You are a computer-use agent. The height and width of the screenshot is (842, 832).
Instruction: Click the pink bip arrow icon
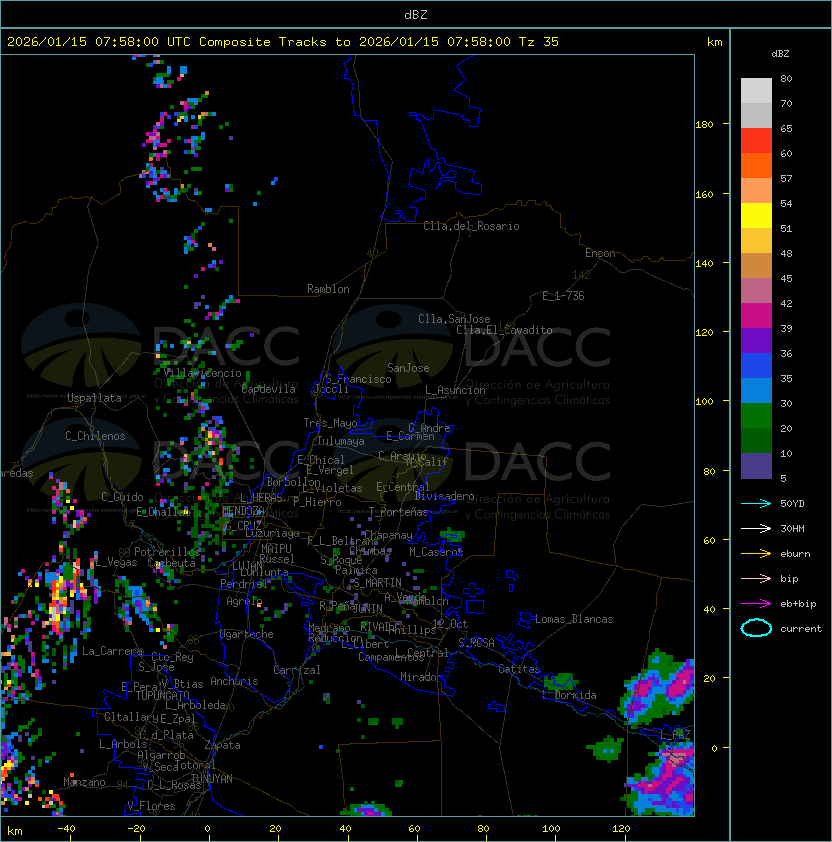(x=756, y=578)
